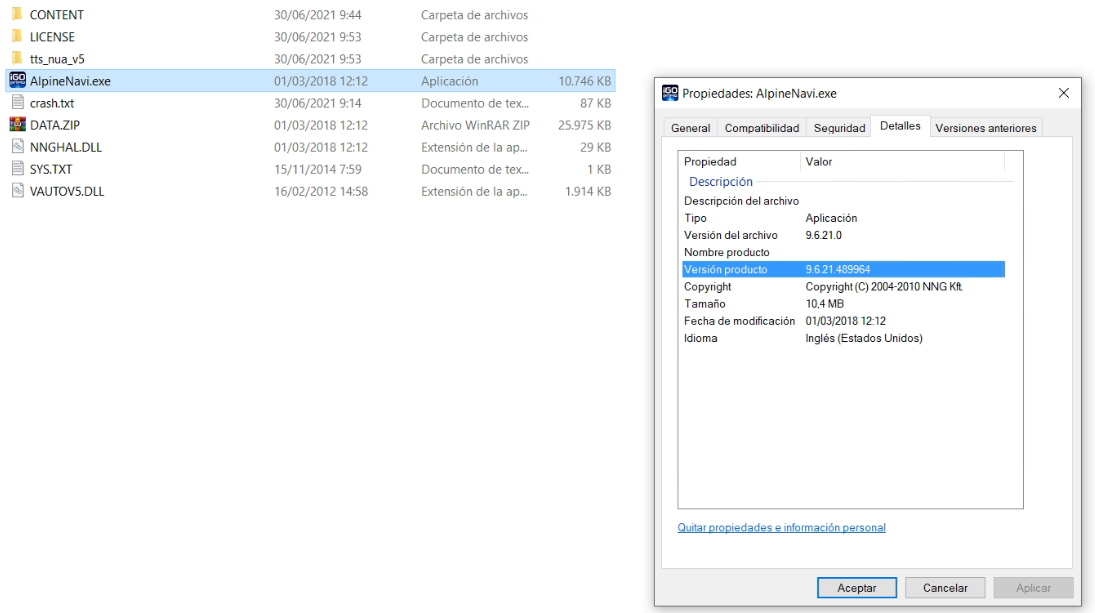This screenshot has width=1095, height=613.
Task: Click Copyright (C) 2004-2010 NNG Kft. value
Action: pyautogui.click(x=884, y=287)
